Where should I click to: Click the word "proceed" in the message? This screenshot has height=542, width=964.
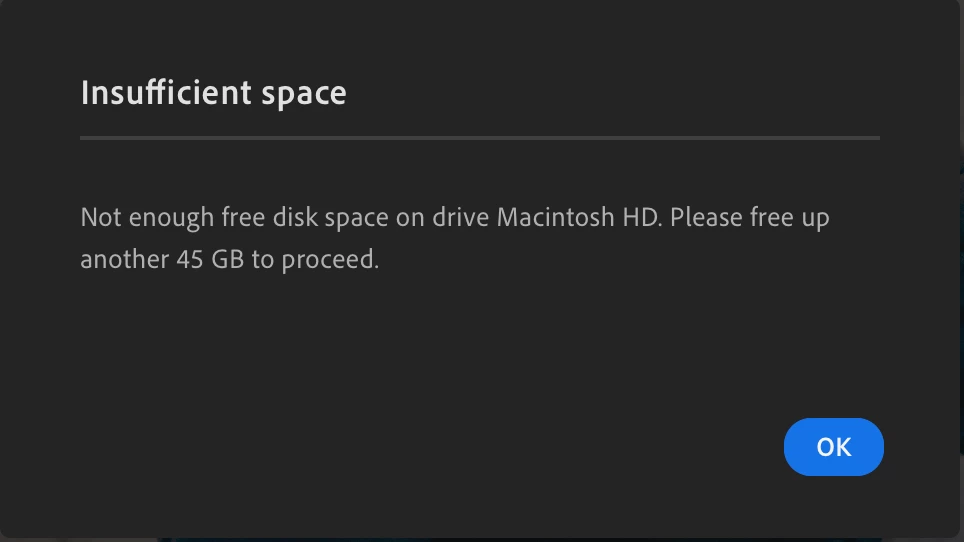tap(326, 260)
